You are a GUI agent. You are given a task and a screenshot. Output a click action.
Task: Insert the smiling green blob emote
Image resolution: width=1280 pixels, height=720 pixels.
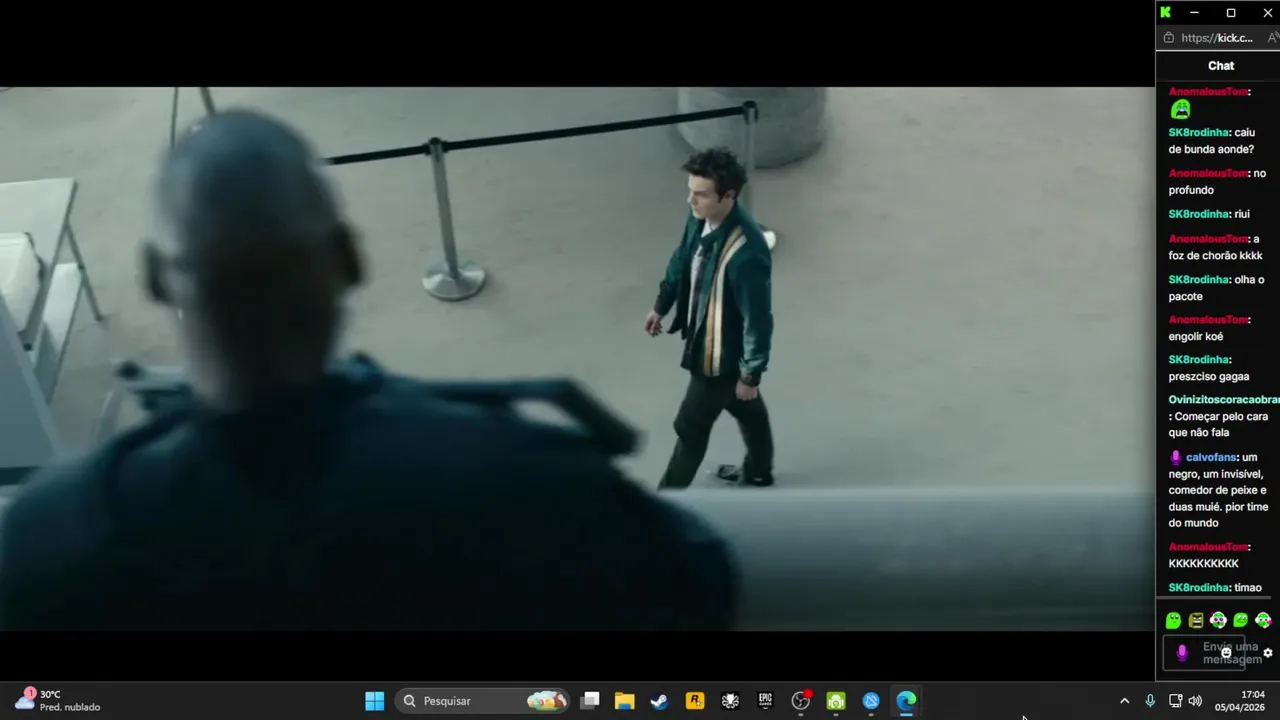point(1241,621)
